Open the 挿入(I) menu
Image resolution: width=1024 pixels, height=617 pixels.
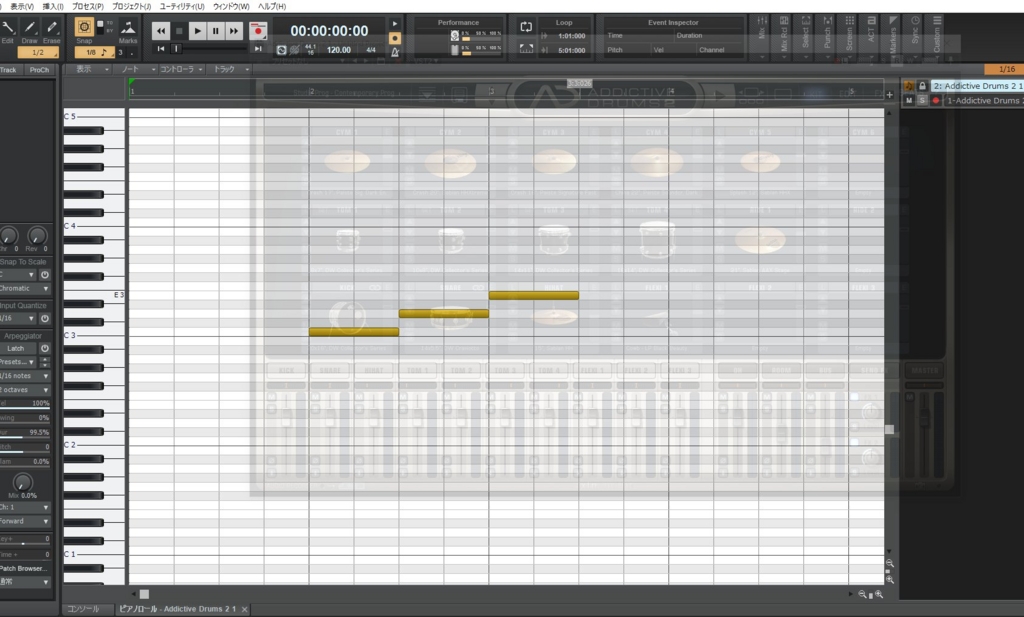[53, 6]
